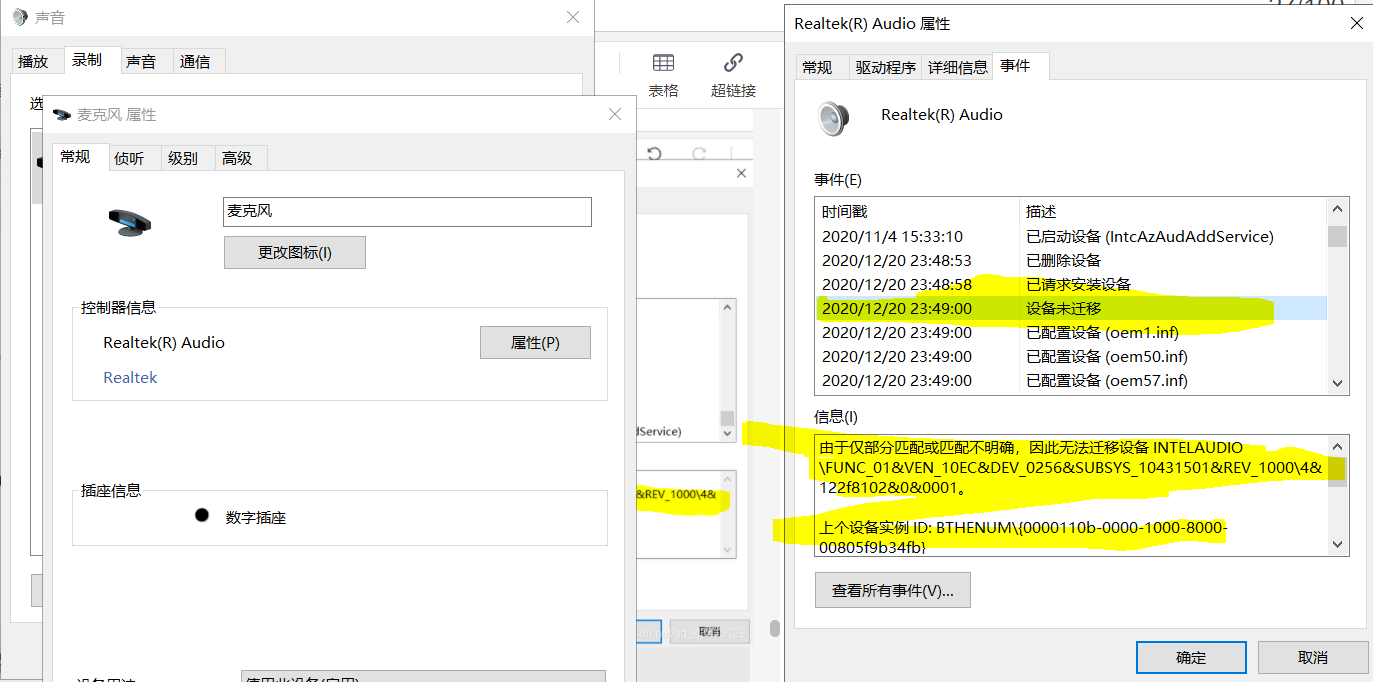Viewport: 1373px width, 682px height.
Task: Click the speaker icon on the 声音 title bar
Action: coord(18,16)
